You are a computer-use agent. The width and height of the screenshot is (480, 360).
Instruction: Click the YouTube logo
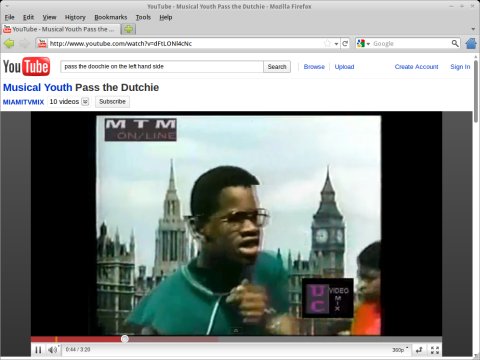click(x=27, y=66)
